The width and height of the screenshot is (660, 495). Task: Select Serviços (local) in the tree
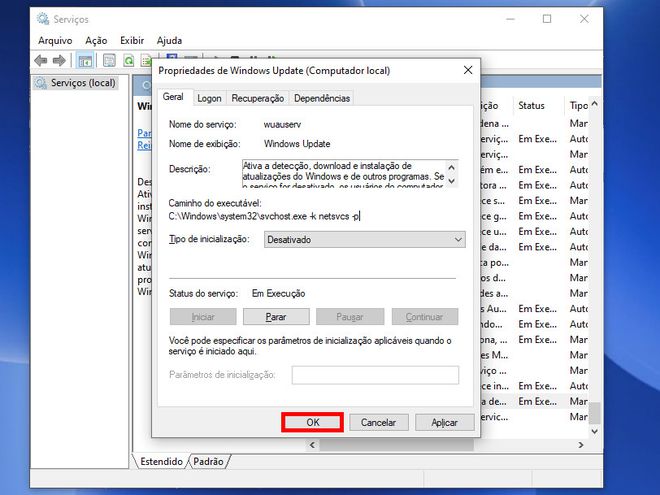tap(83, 83)
